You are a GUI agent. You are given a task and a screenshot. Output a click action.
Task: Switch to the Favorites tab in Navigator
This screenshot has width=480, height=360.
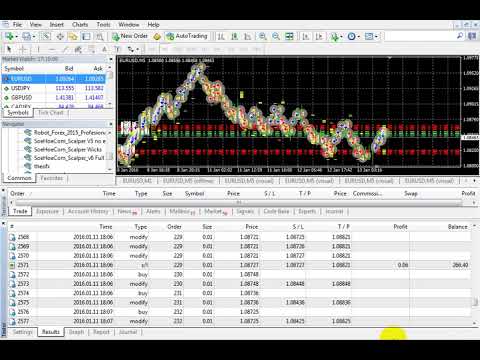[x=52, y=178]
